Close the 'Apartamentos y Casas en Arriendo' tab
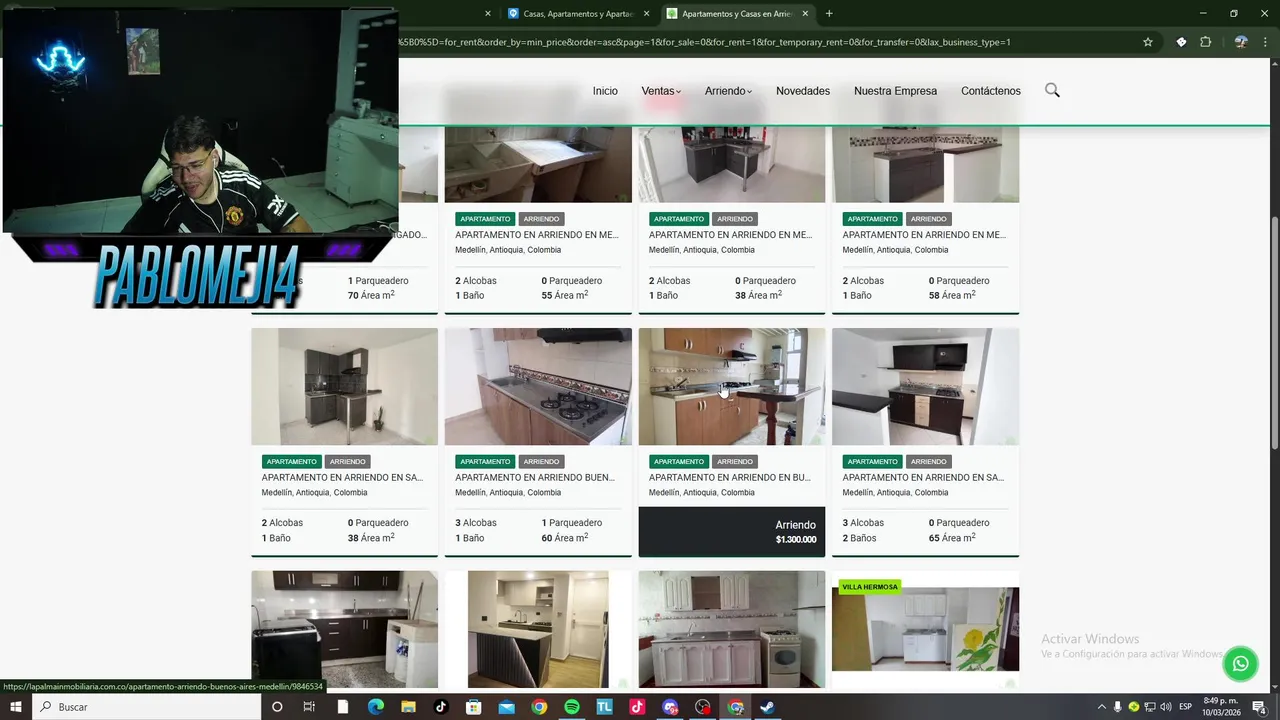The image size is (1280, 720). (805, 14)
